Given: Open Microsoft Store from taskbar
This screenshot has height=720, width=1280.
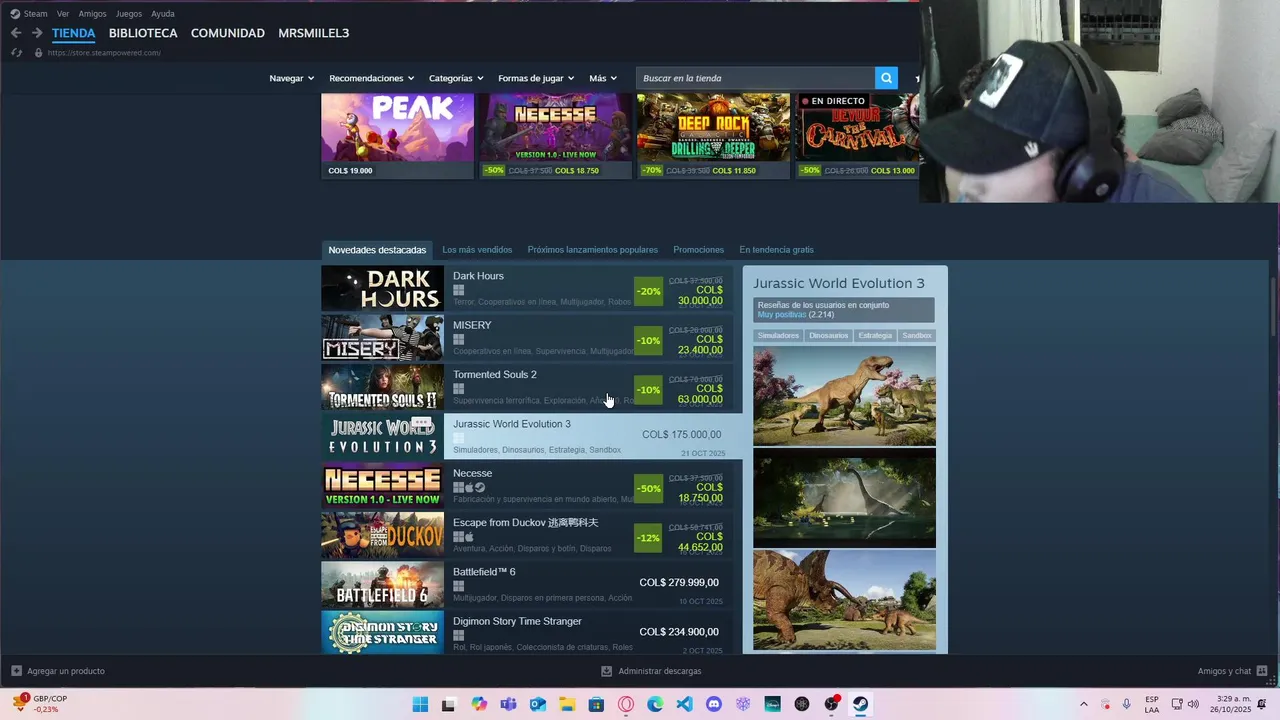Looking at the screenshot, I should (596, 704).
